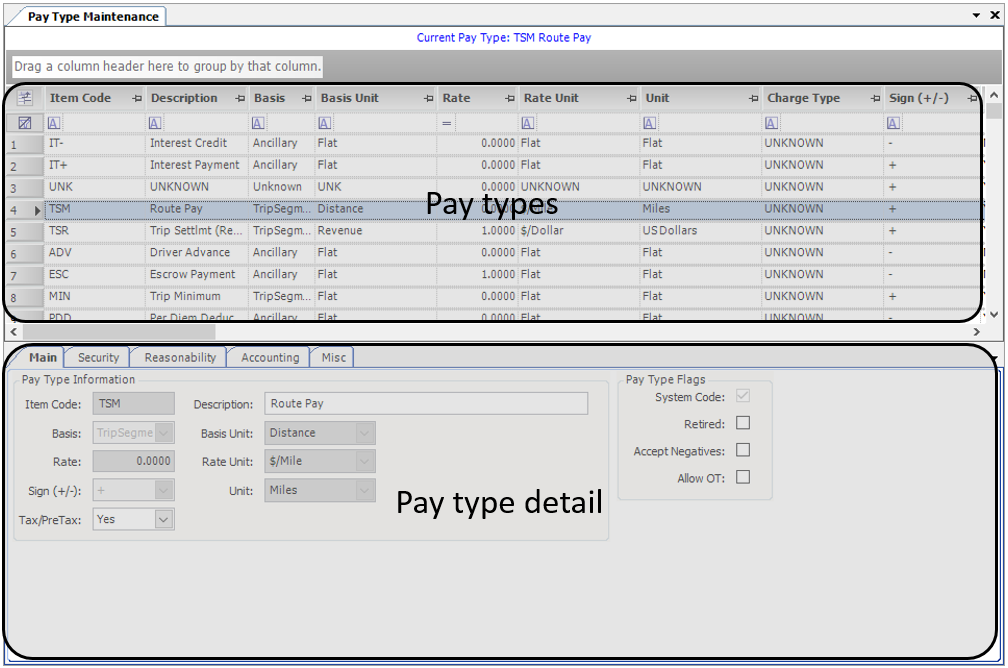Click the pin icon on the Basis column

pos(308,98)
